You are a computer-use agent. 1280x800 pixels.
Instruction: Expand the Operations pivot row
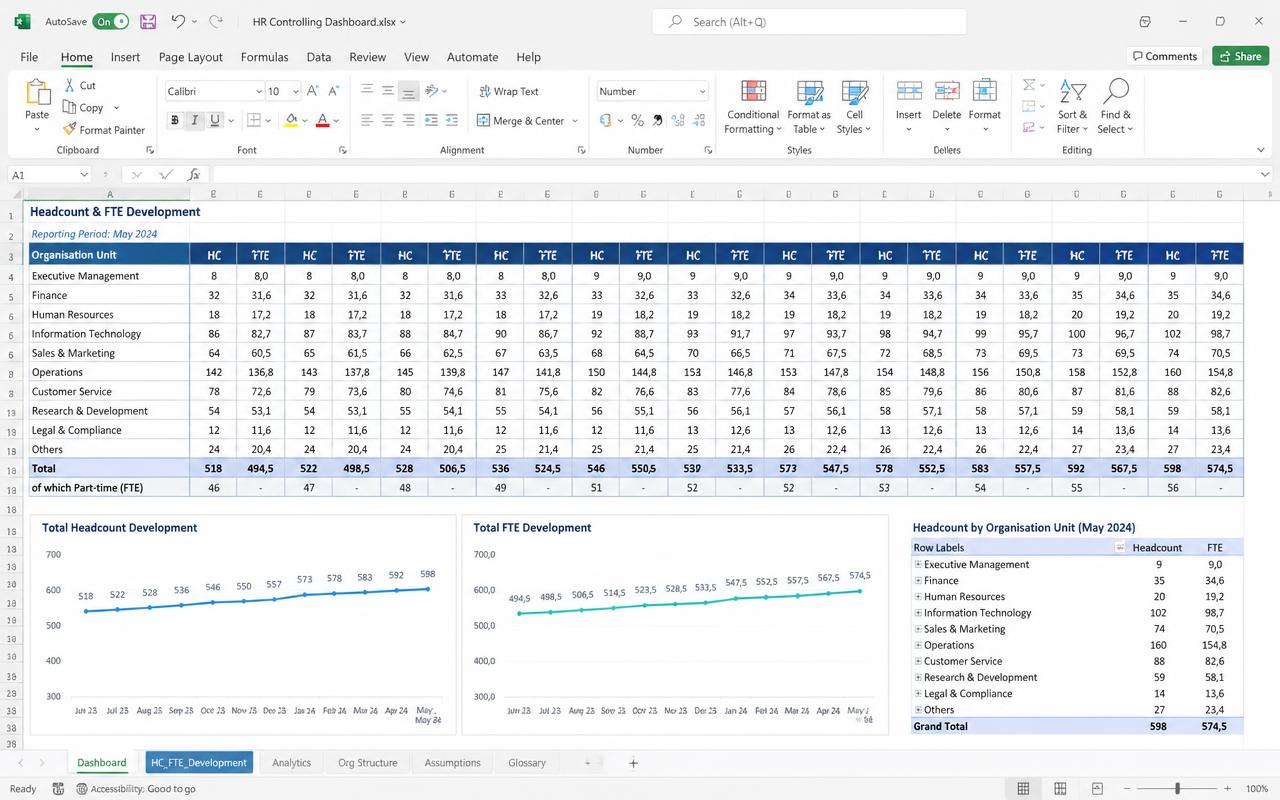click(918, 645)
